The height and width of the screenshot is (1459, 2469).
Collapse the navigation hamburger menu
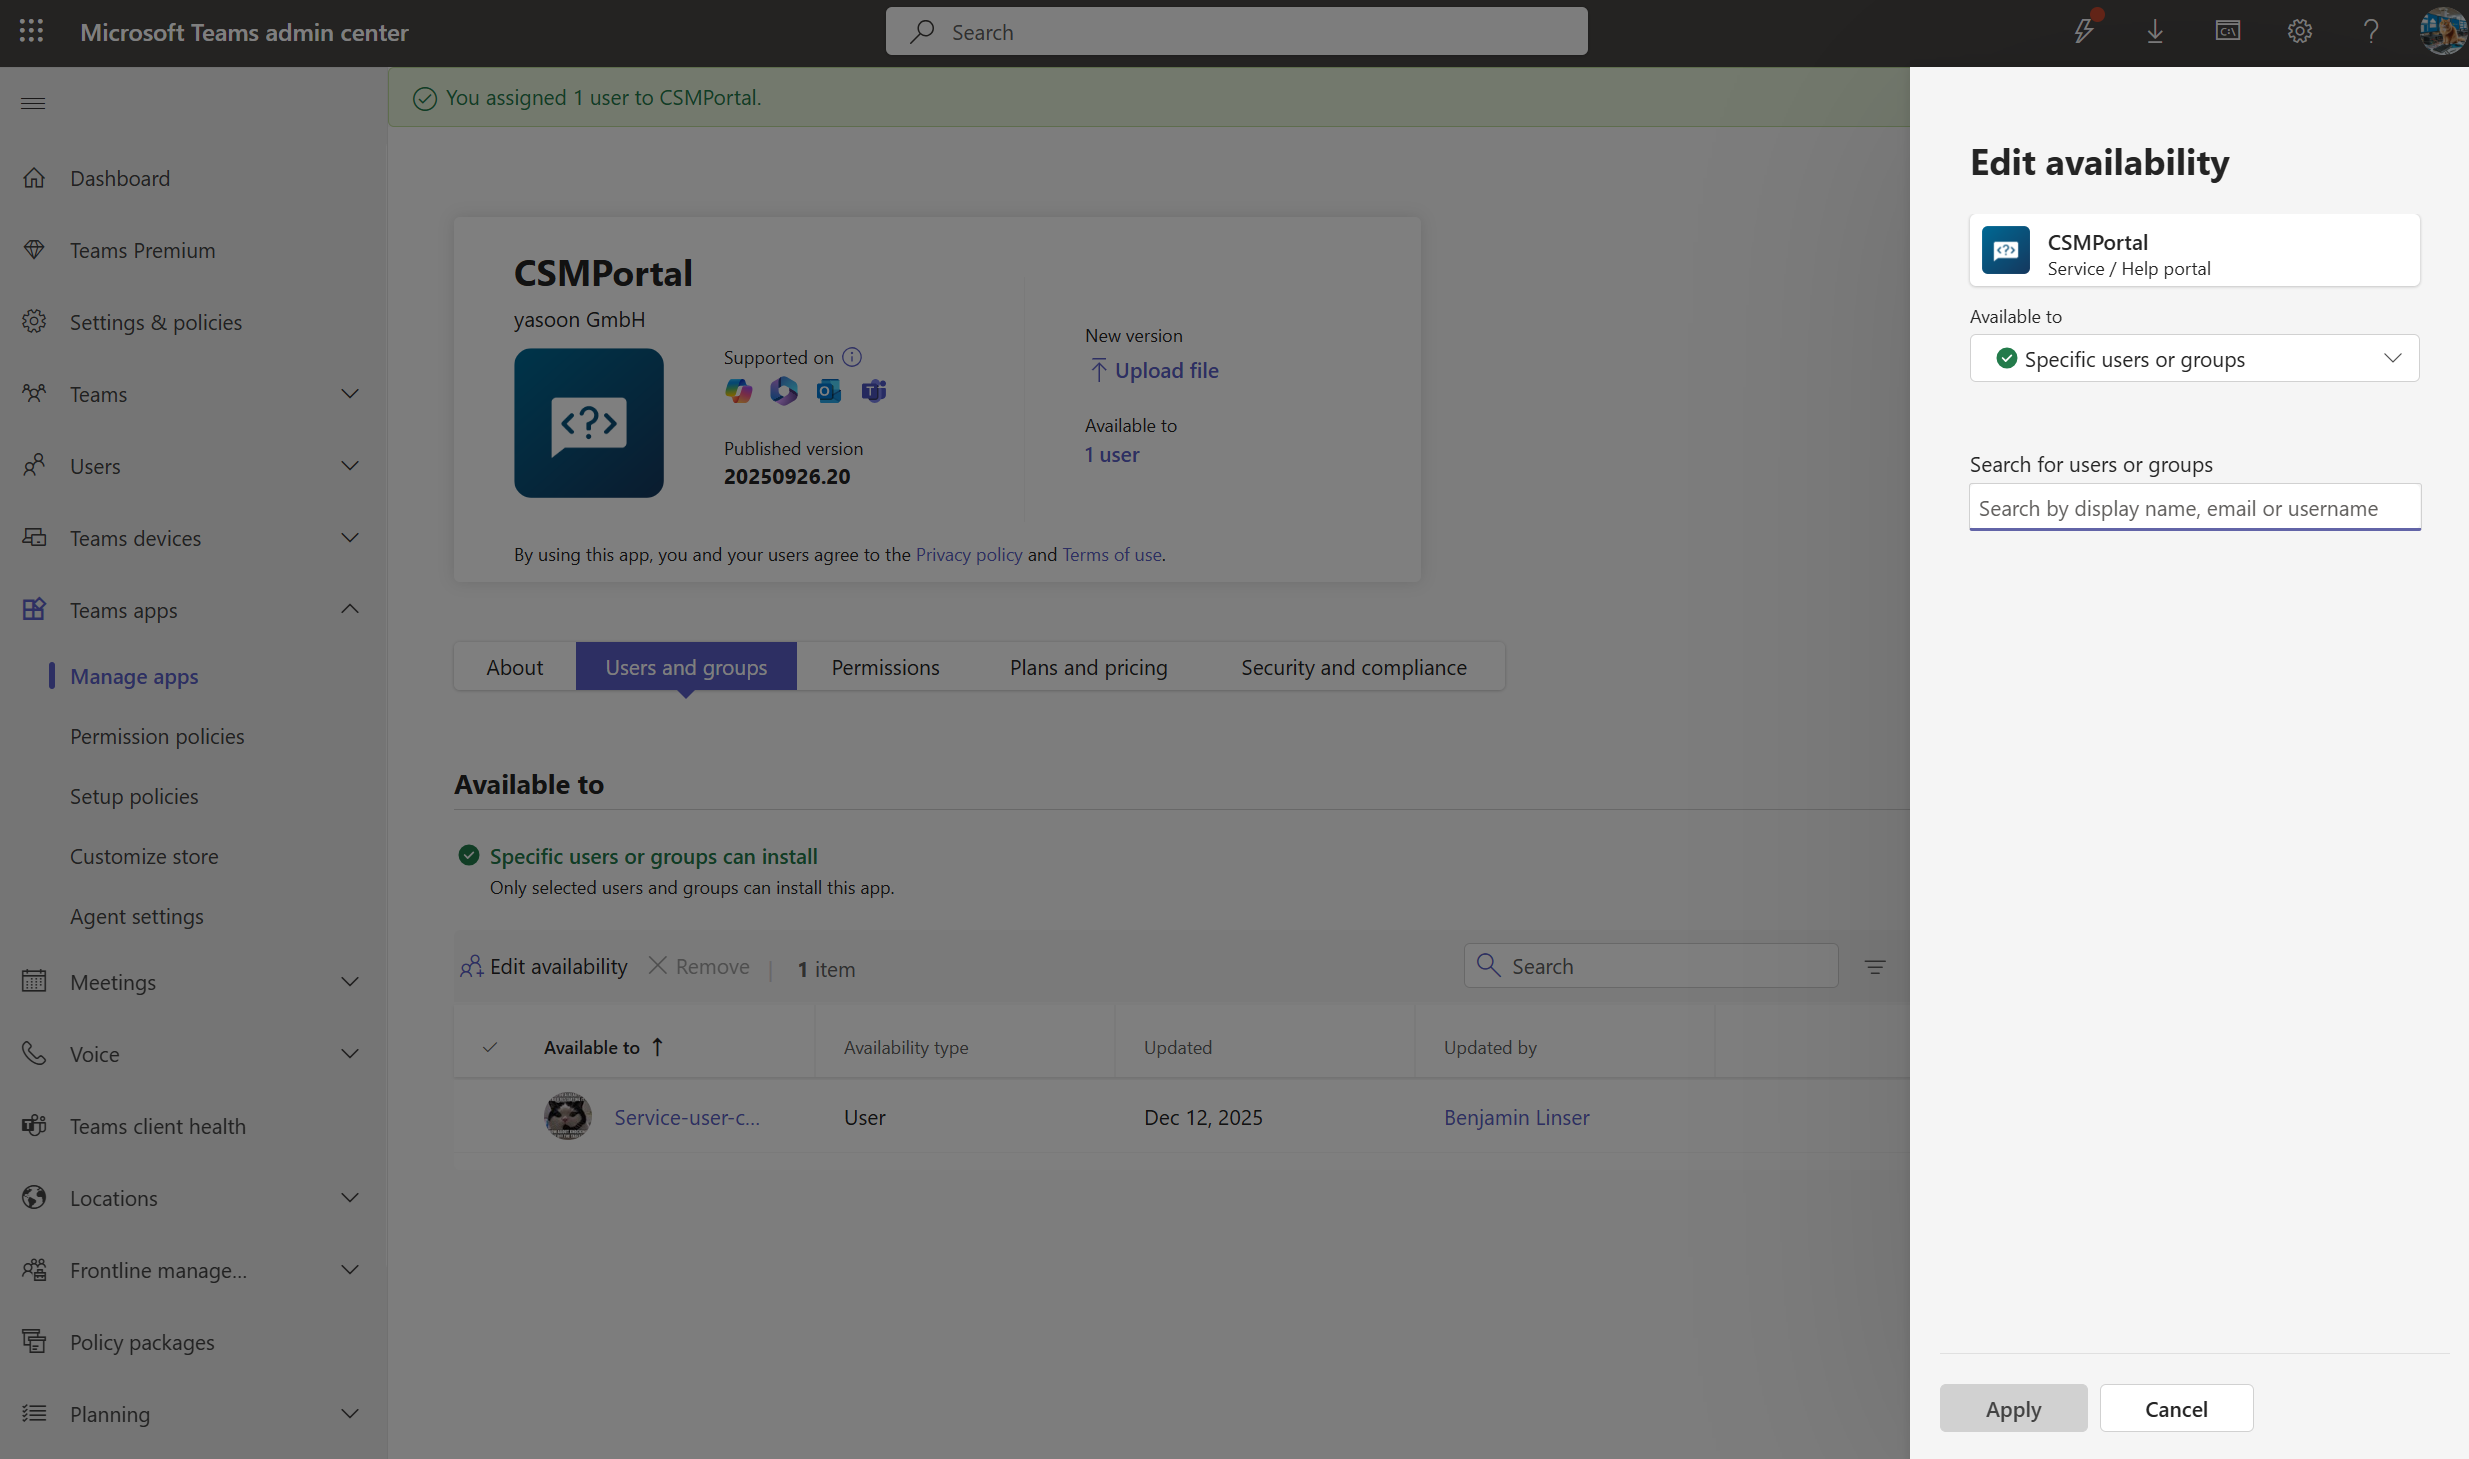click(x=33, y=103)
